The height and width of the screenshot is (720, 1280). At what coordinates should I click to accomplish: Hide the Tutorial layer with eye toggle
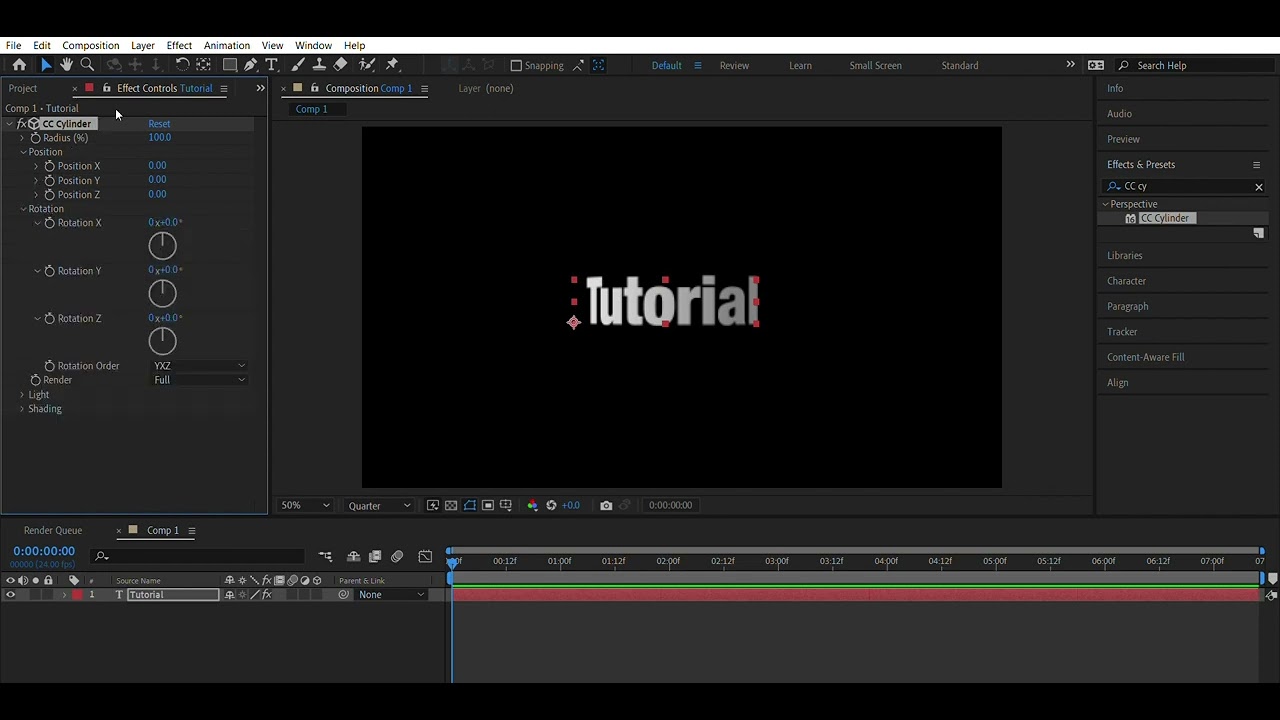point(11,595)
